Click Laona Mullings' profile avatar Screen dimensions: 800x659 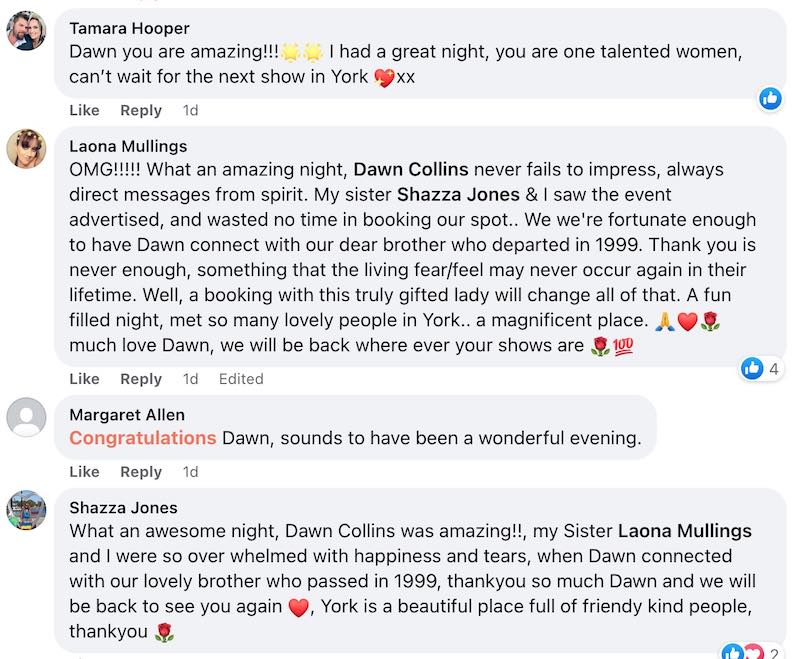(x=27, y=148)
